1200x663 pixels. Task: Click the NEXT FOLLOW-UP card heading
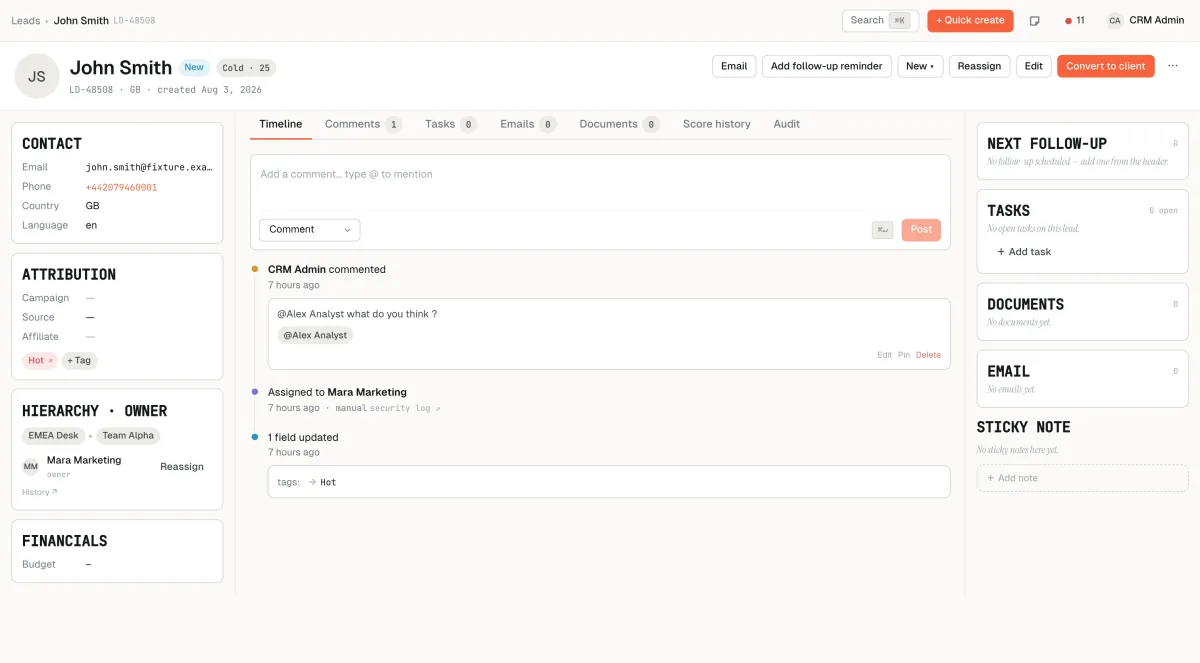point(1047,144)
